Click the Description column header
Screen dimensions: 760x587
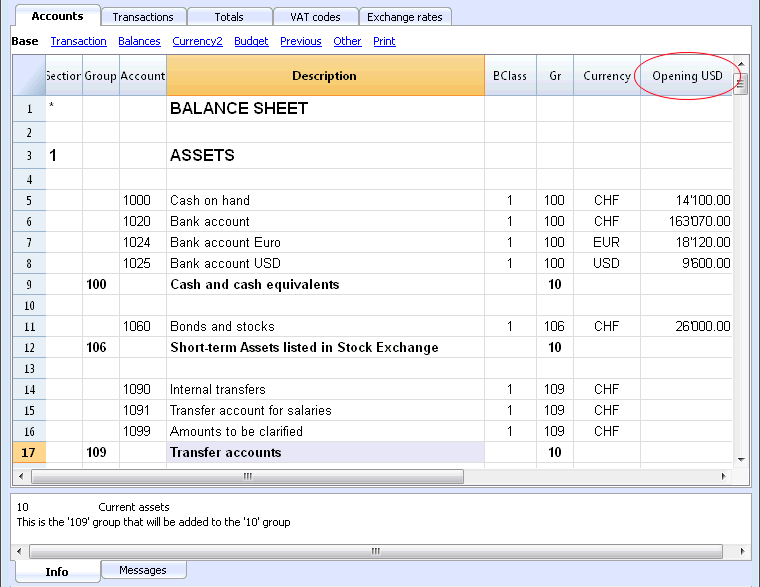[x=325, y=76]
